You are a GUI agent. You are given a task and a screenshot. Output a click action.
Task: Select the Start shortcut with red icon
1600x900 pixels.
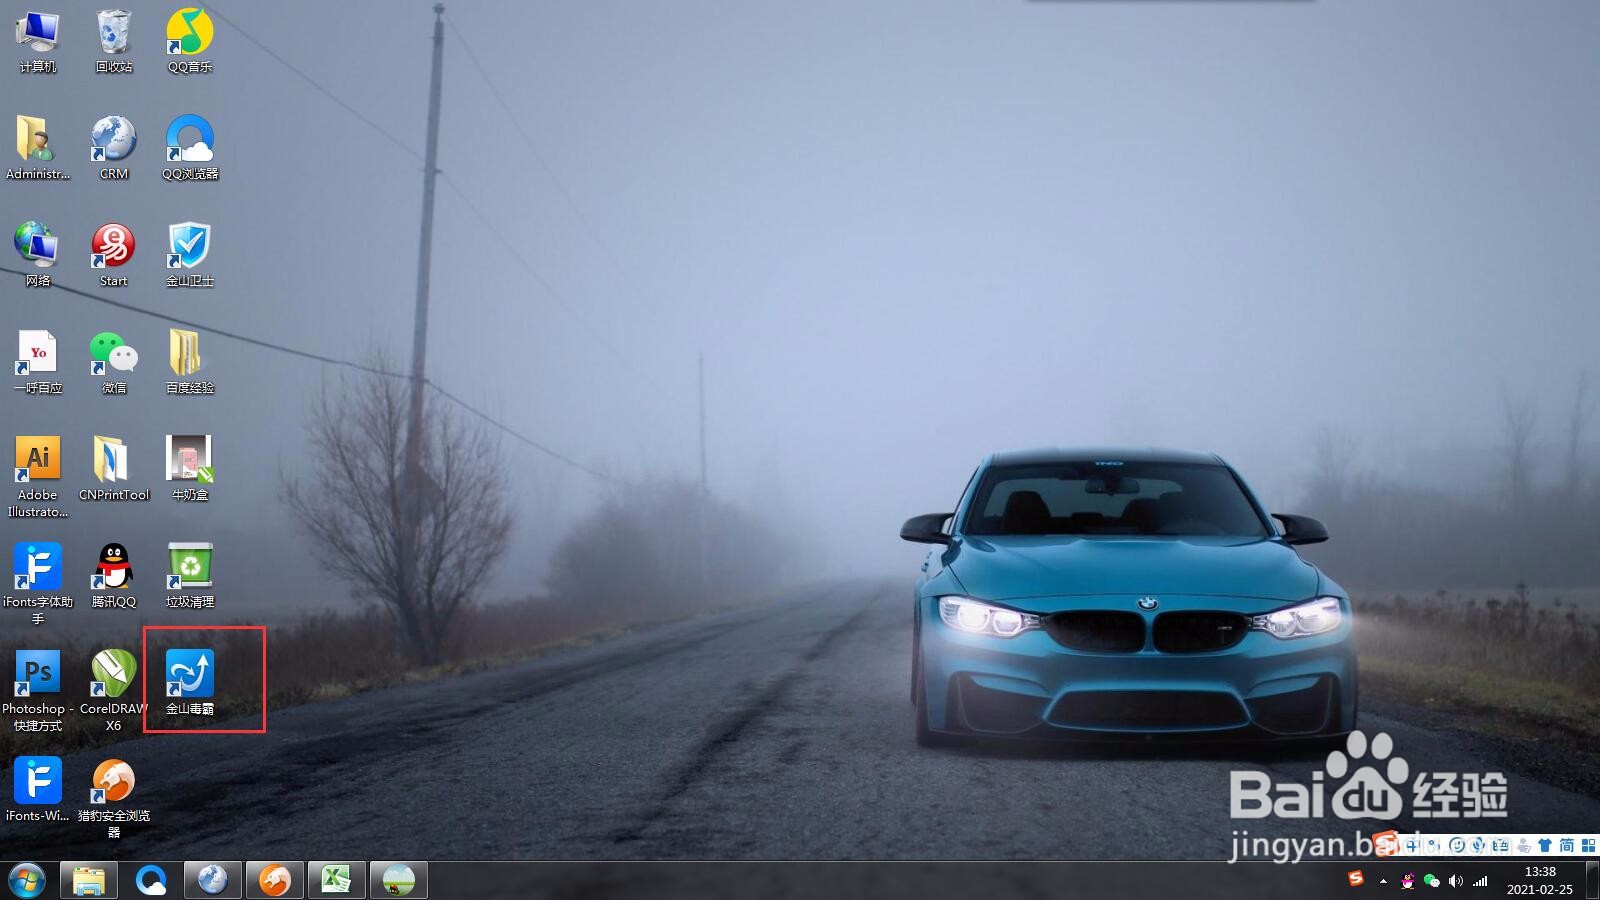coord(114,255)
